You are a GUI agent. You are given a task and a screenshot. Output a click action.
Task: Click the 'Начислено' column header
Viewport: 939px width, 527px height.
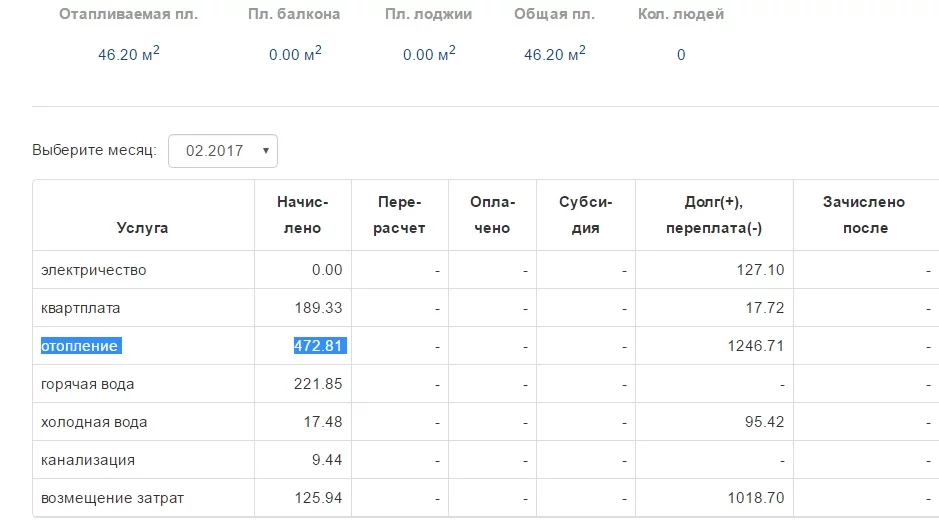coord(302,215)
